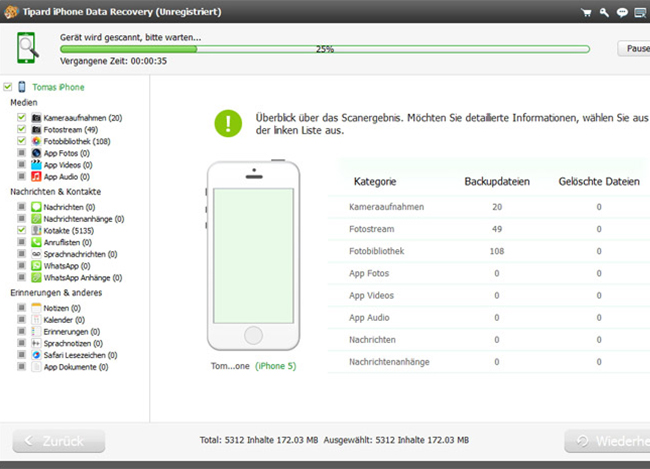Screen dimensions: 650x469
Task: Open registration via the key icon
Action: coord(604,13)
